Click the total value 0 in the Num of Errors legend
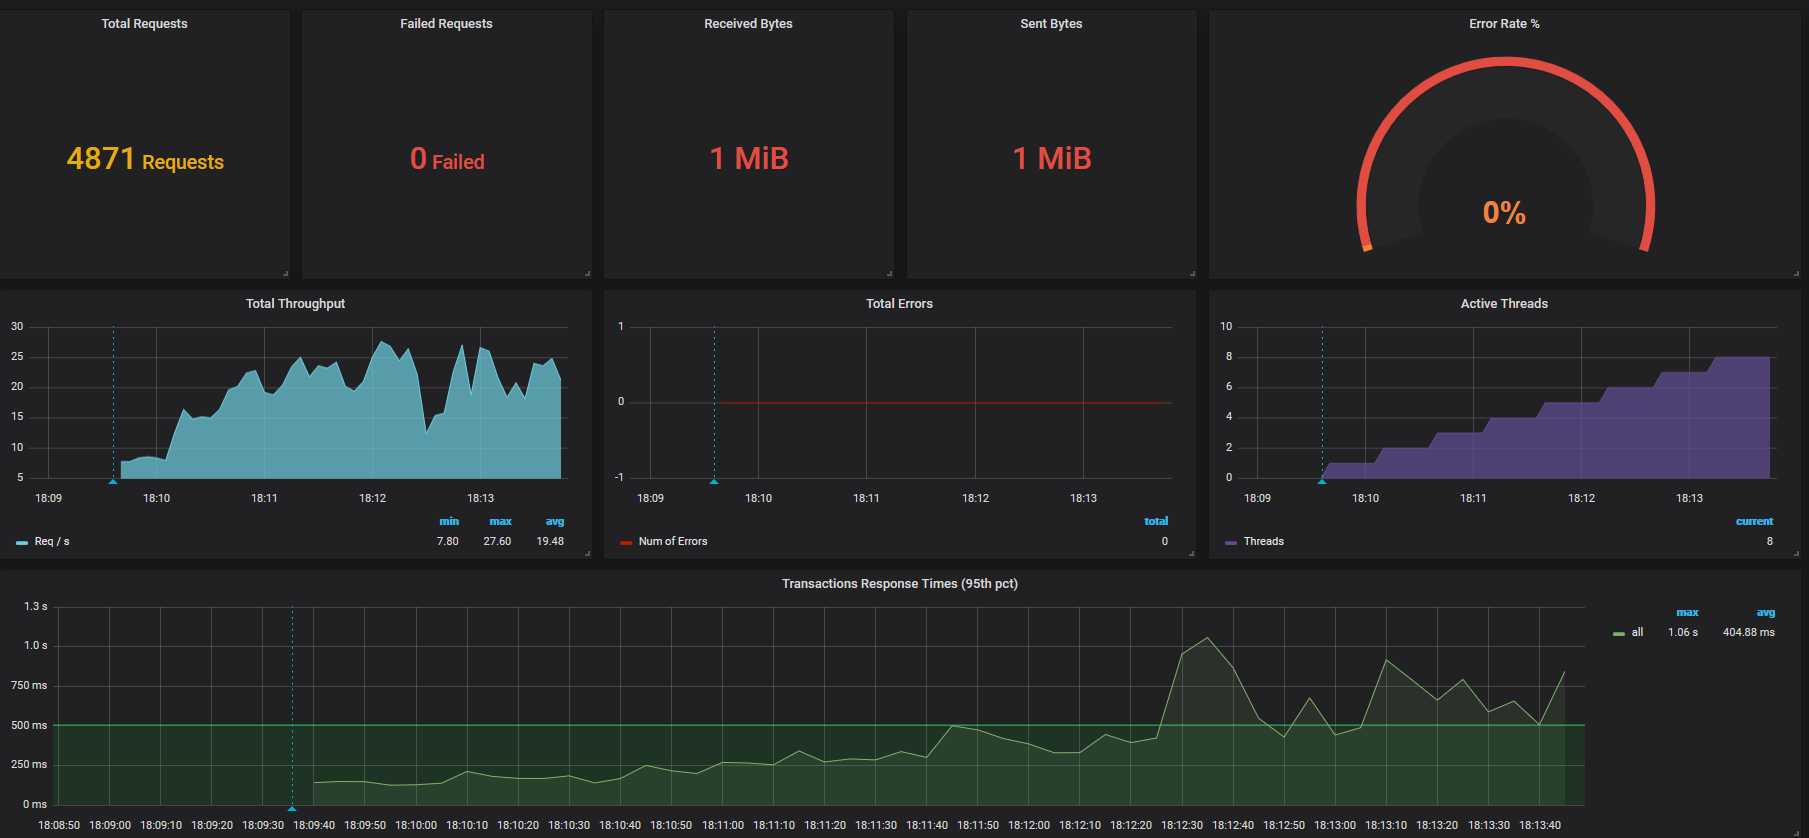This screenshot has width=1809, height=838. pos(1165,542)
